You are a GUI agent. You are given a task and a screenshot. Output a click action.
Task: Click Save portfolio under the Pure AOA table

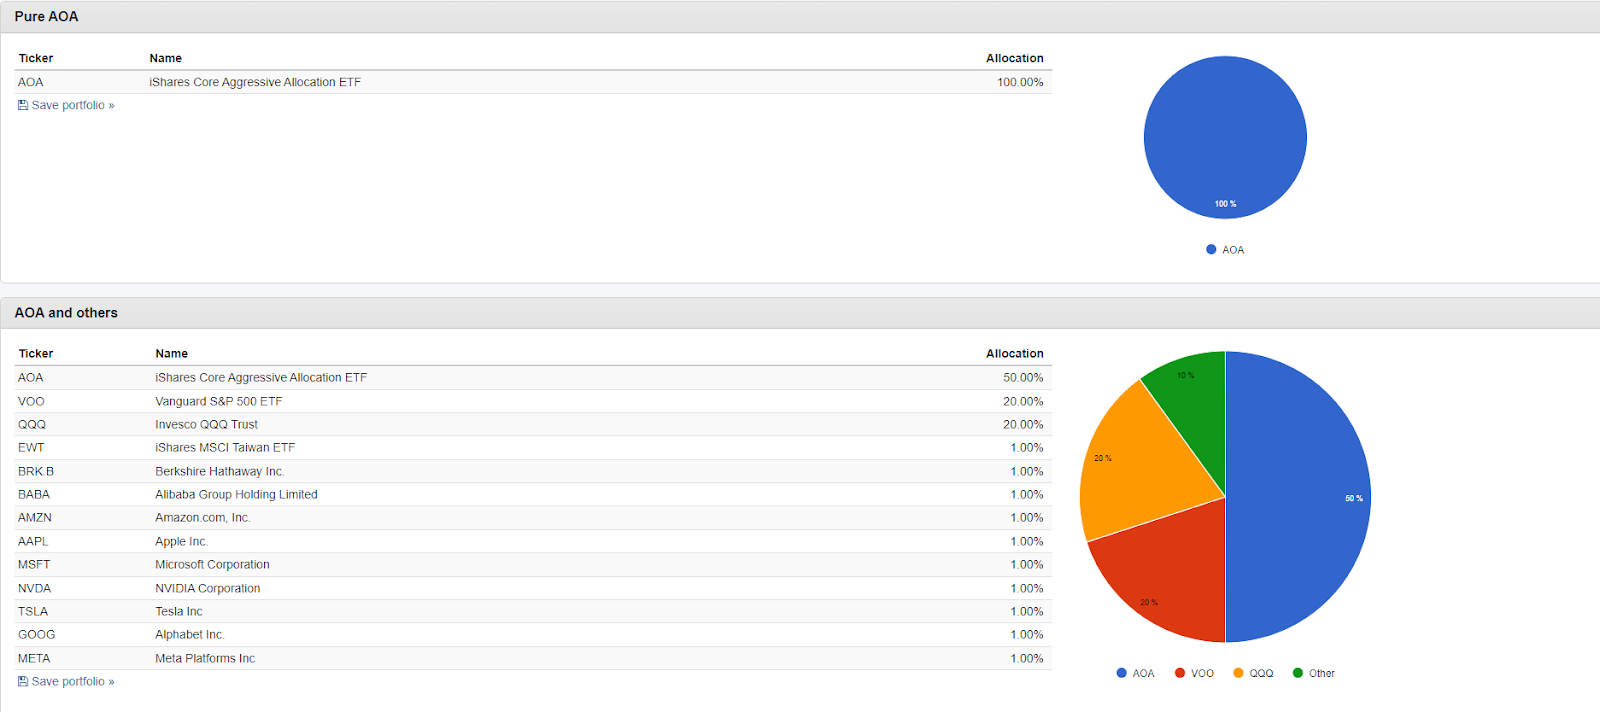[66, 105]
